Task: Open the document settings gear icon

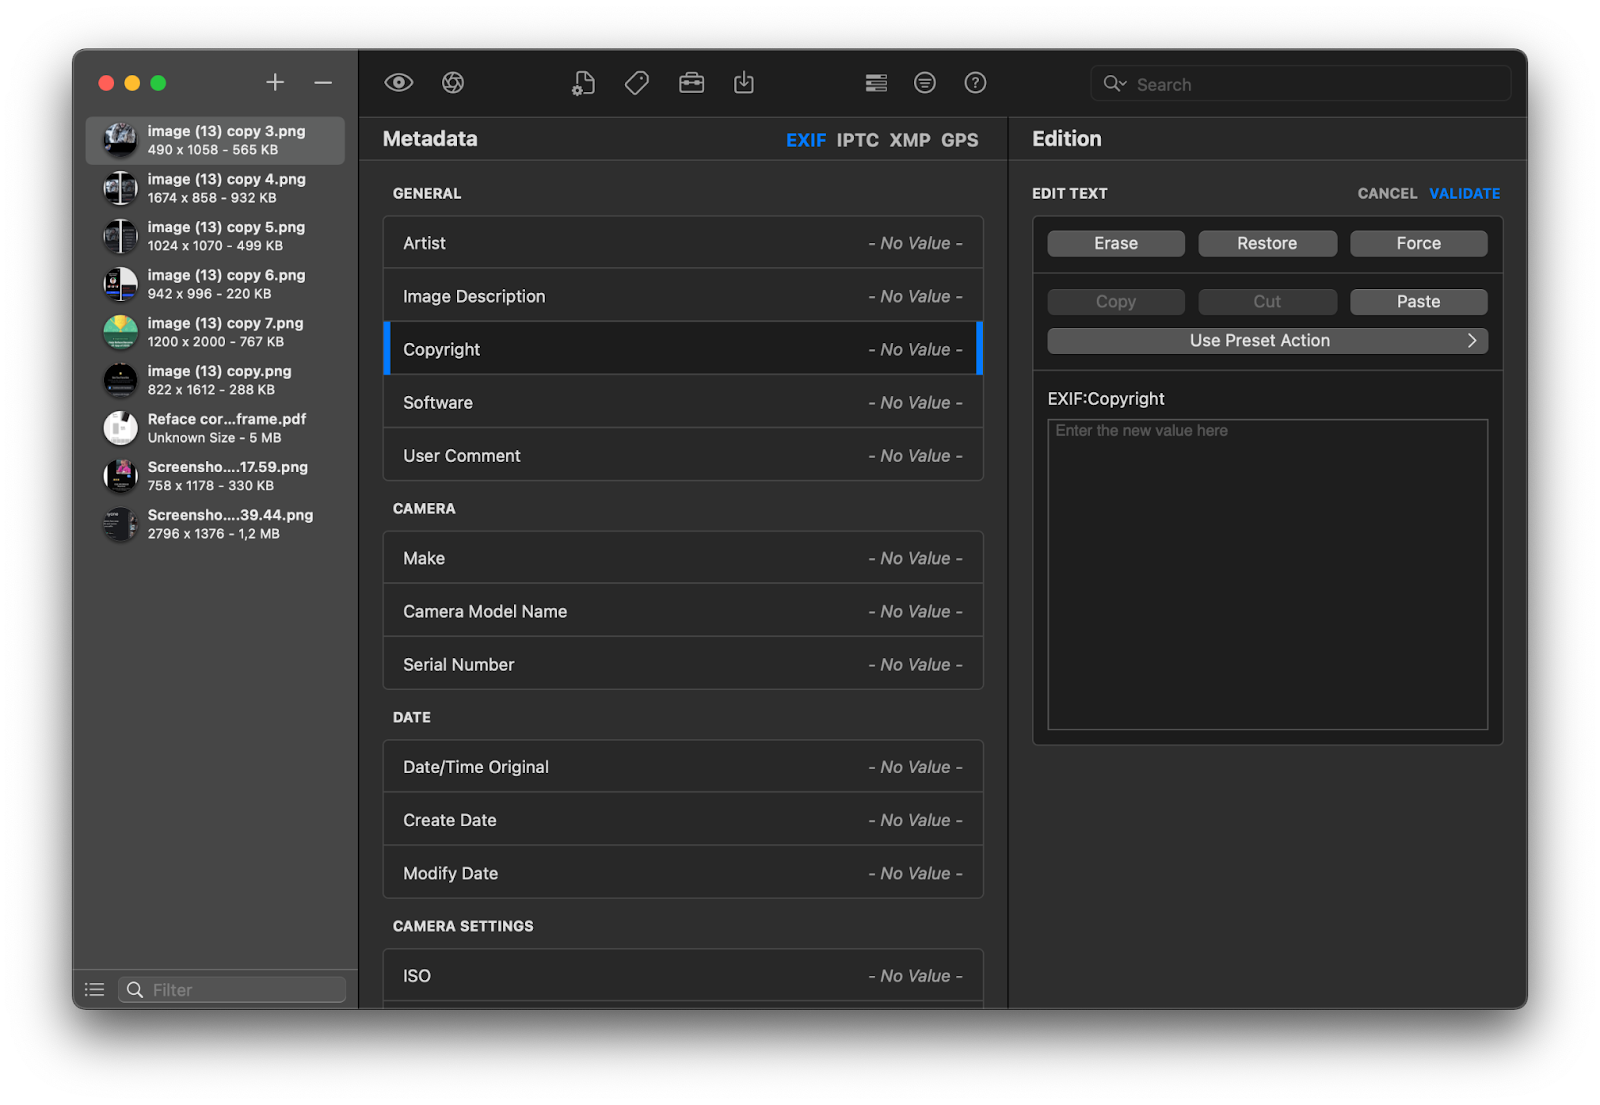Action: [x=583, y=83]
